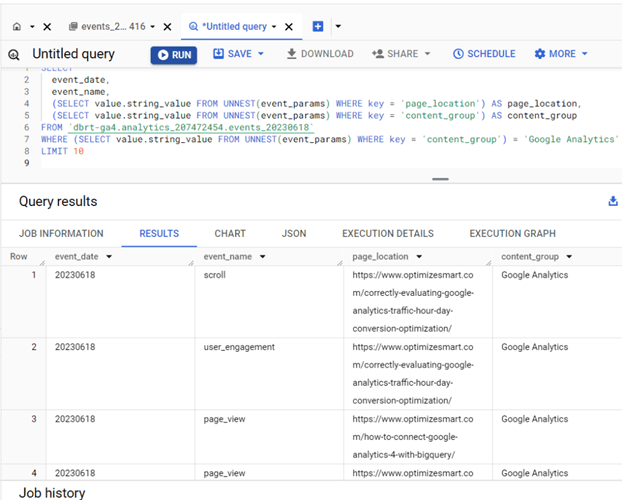Viewport: 622px width, 500px height.
Task: Share the query
Action: tap(395, 54)
